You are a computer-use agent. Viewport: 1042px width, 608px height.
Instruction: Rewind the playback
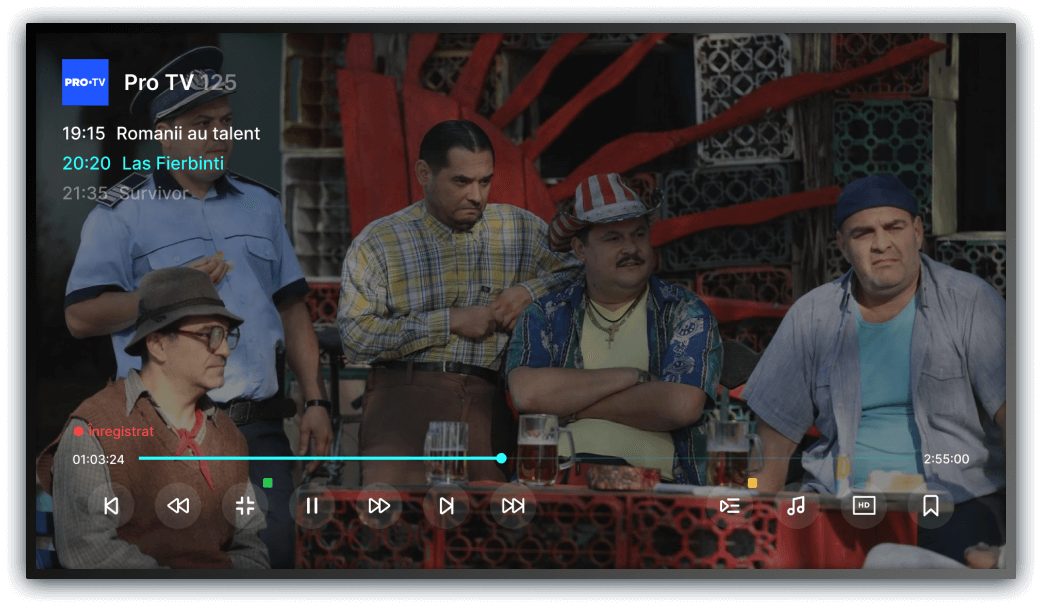pos(178,506)
